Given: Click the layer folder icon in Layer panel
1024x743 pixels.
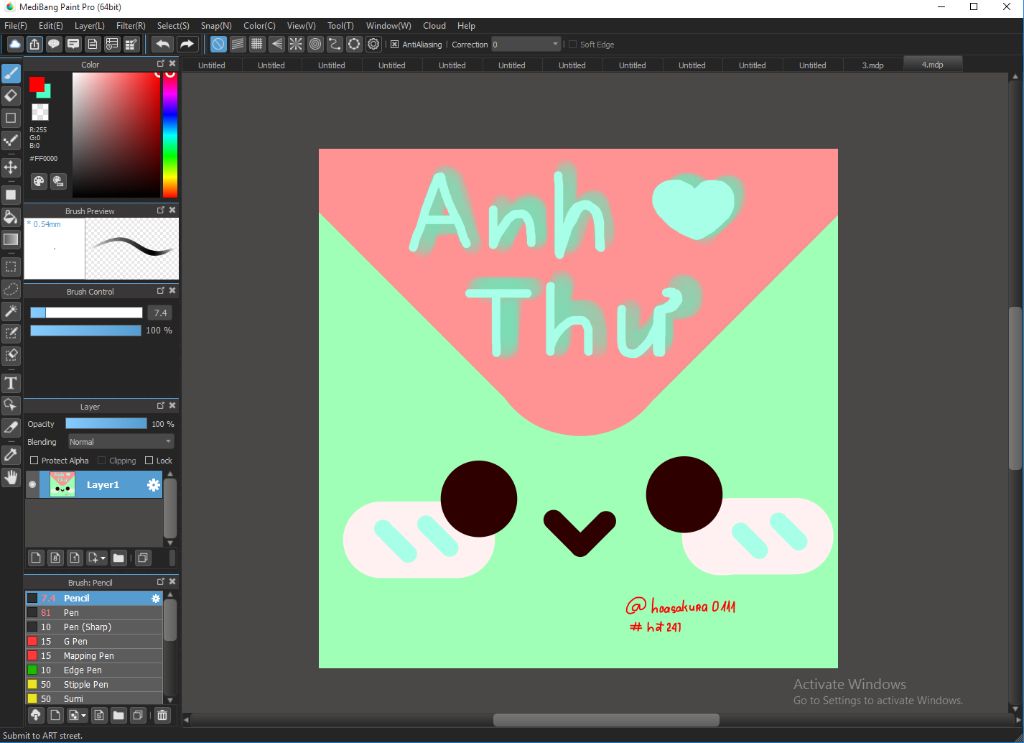Looking at the screenshot, I should tap(118, 558).
